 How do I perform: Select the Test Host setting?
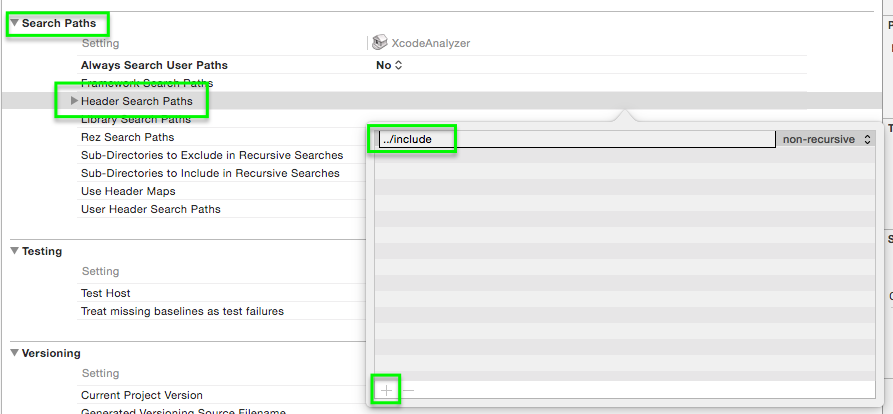(105, 293)
